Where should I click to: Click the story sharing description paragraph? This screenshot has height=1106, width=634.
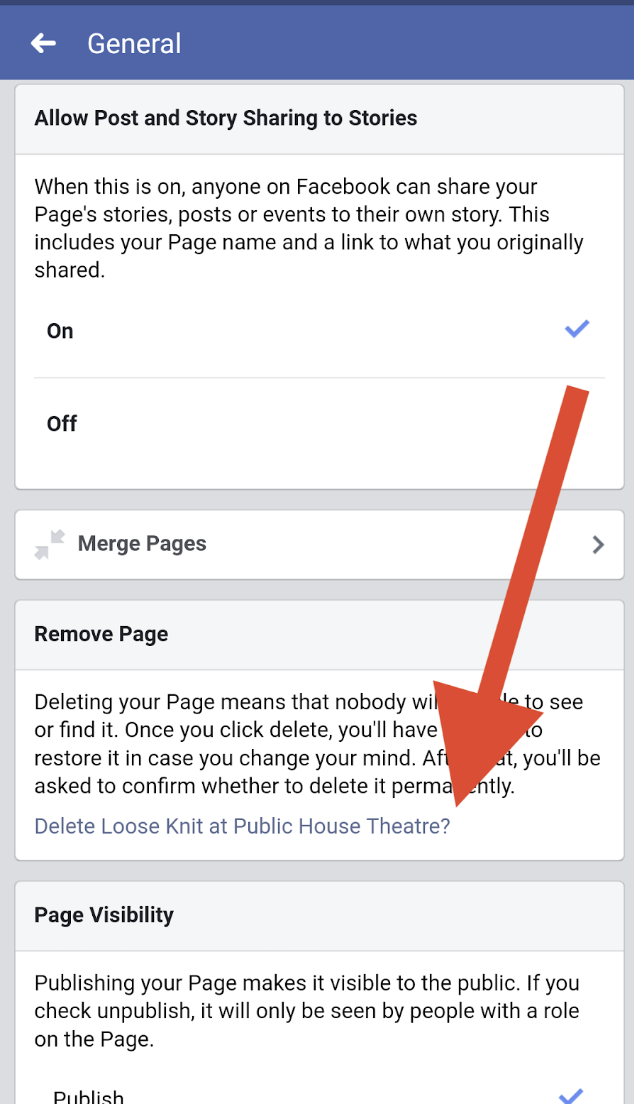click(x=309, y=228)
